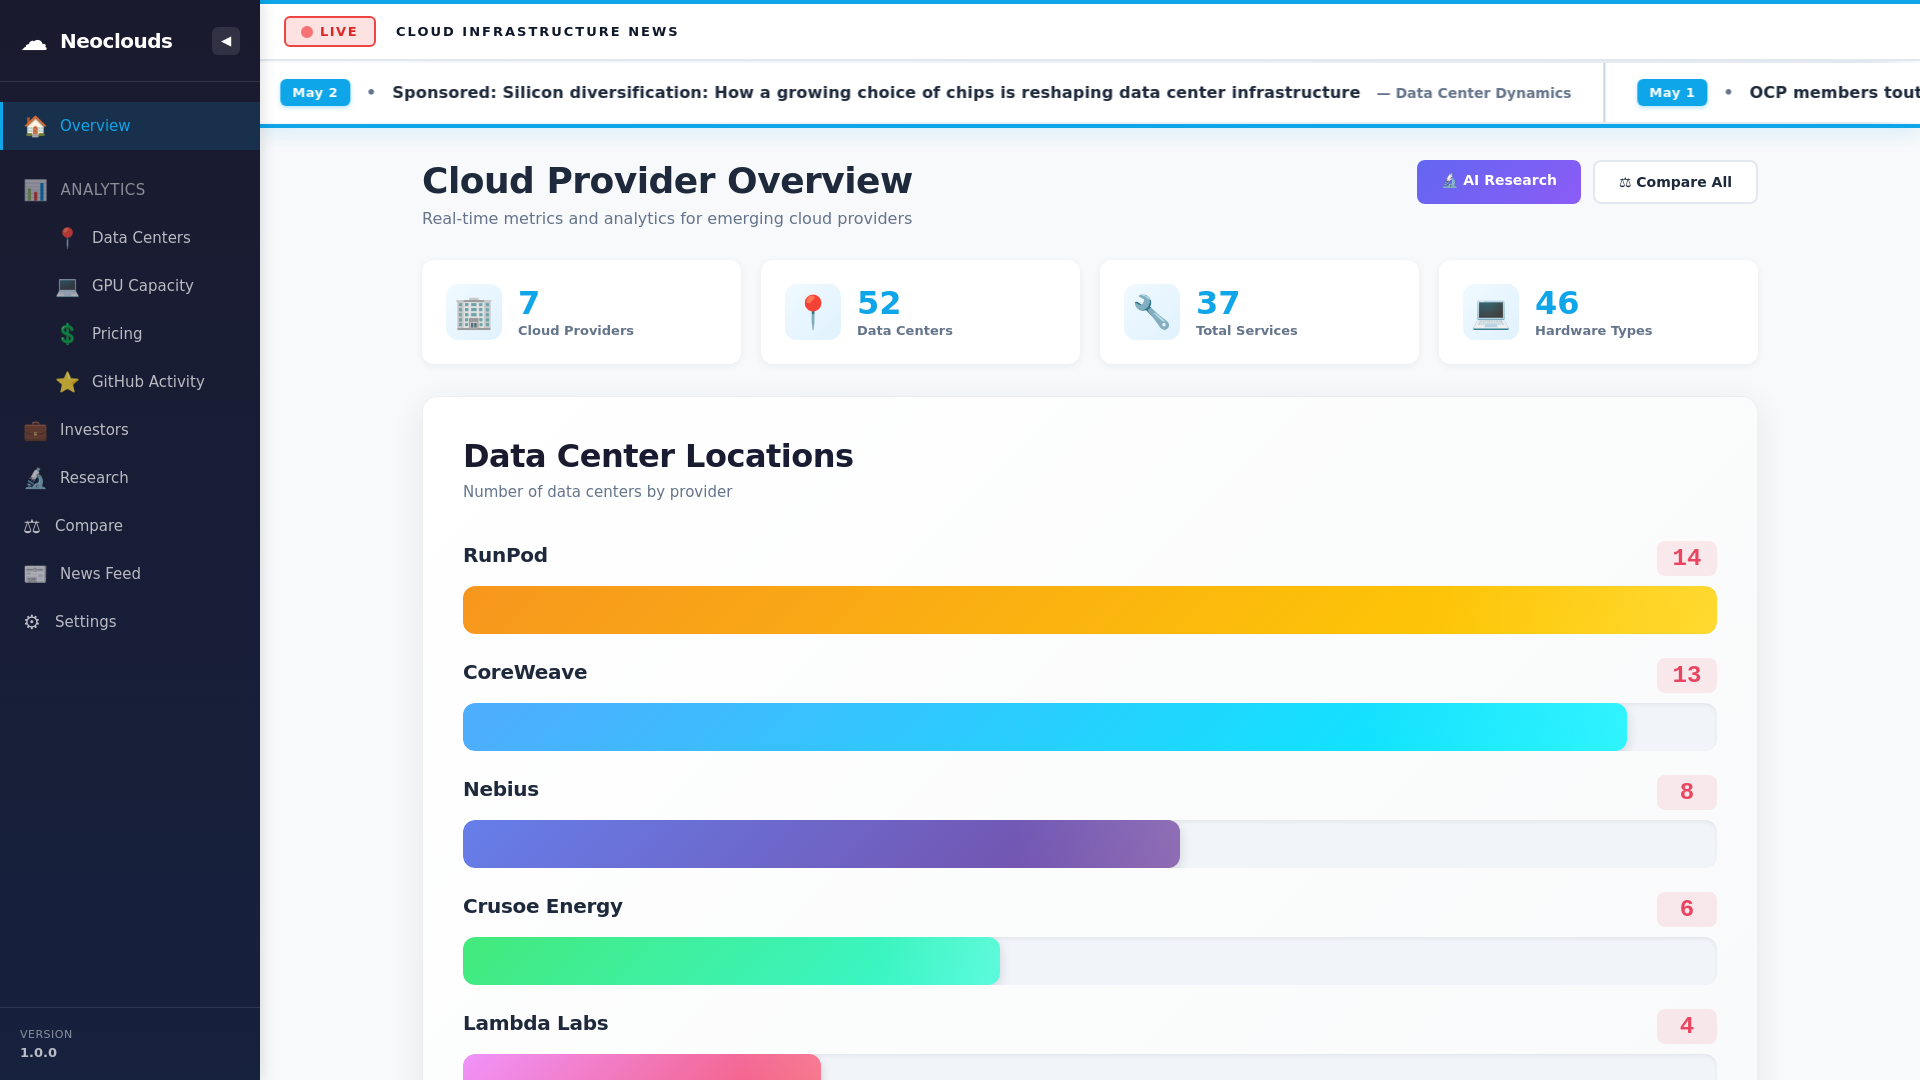Click the 37 Total Services stat card
The height and width of the screenshot is (1080, 1920).
[x=1259, y=312]
